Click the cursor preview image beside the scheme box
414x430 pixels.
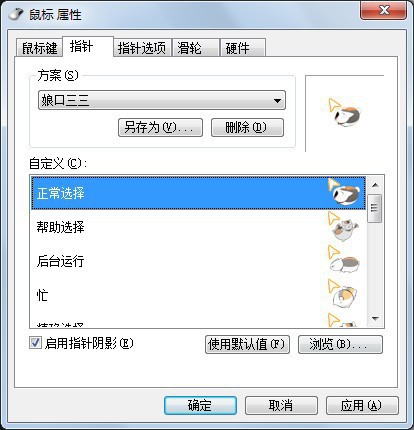[x=344, y=112]
